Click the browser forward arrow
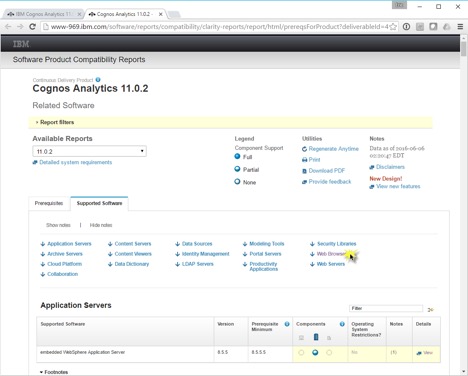This screenshot has height=376, width=468. [x=20, y=27]
